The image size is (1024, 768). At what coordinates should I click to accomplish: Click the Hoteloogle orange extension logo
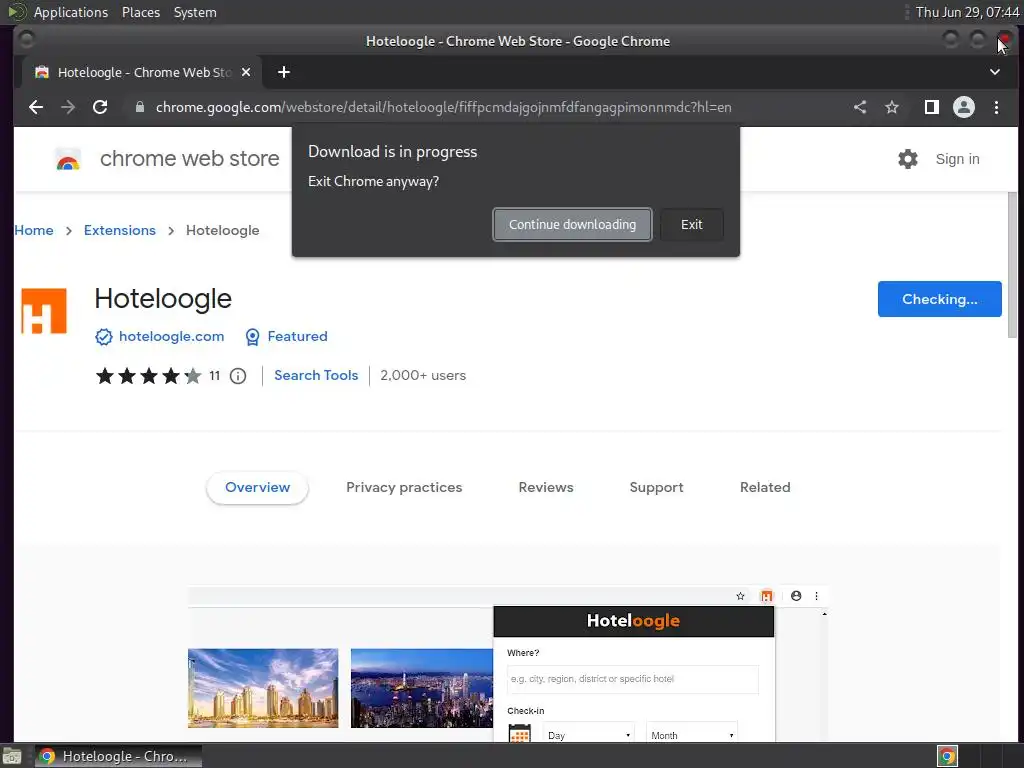(44, 311)
